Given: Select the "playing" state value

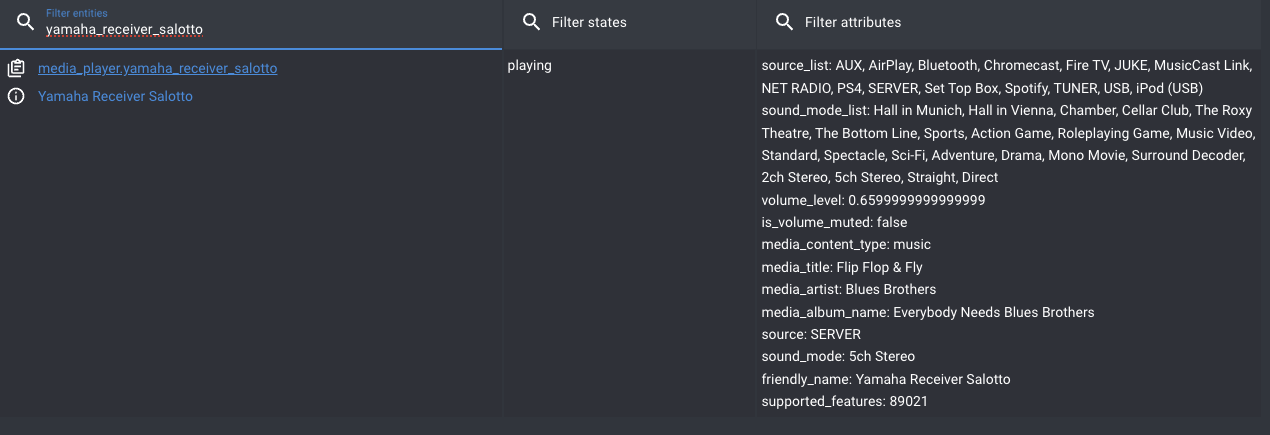Looking at the screenshot, I should (529, 66).
